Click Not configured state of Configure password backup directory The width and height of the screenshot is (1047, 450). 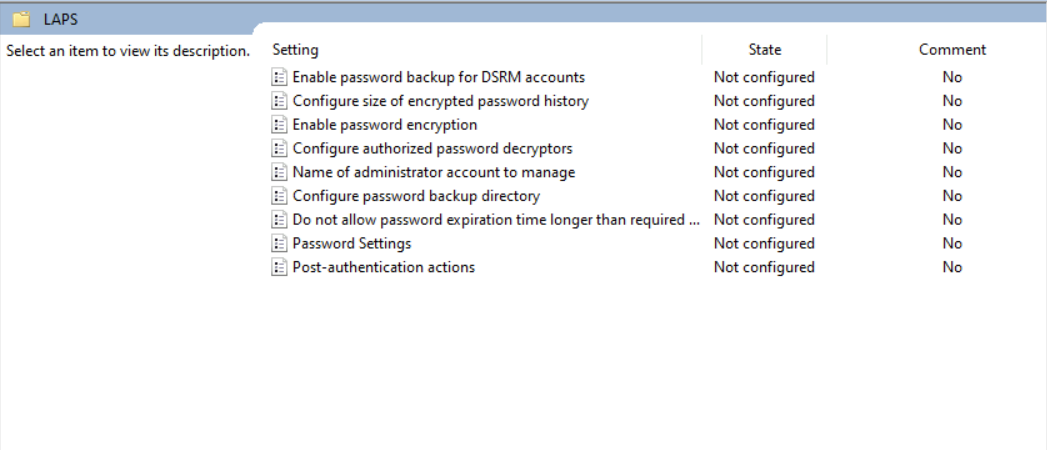point(764,196)
